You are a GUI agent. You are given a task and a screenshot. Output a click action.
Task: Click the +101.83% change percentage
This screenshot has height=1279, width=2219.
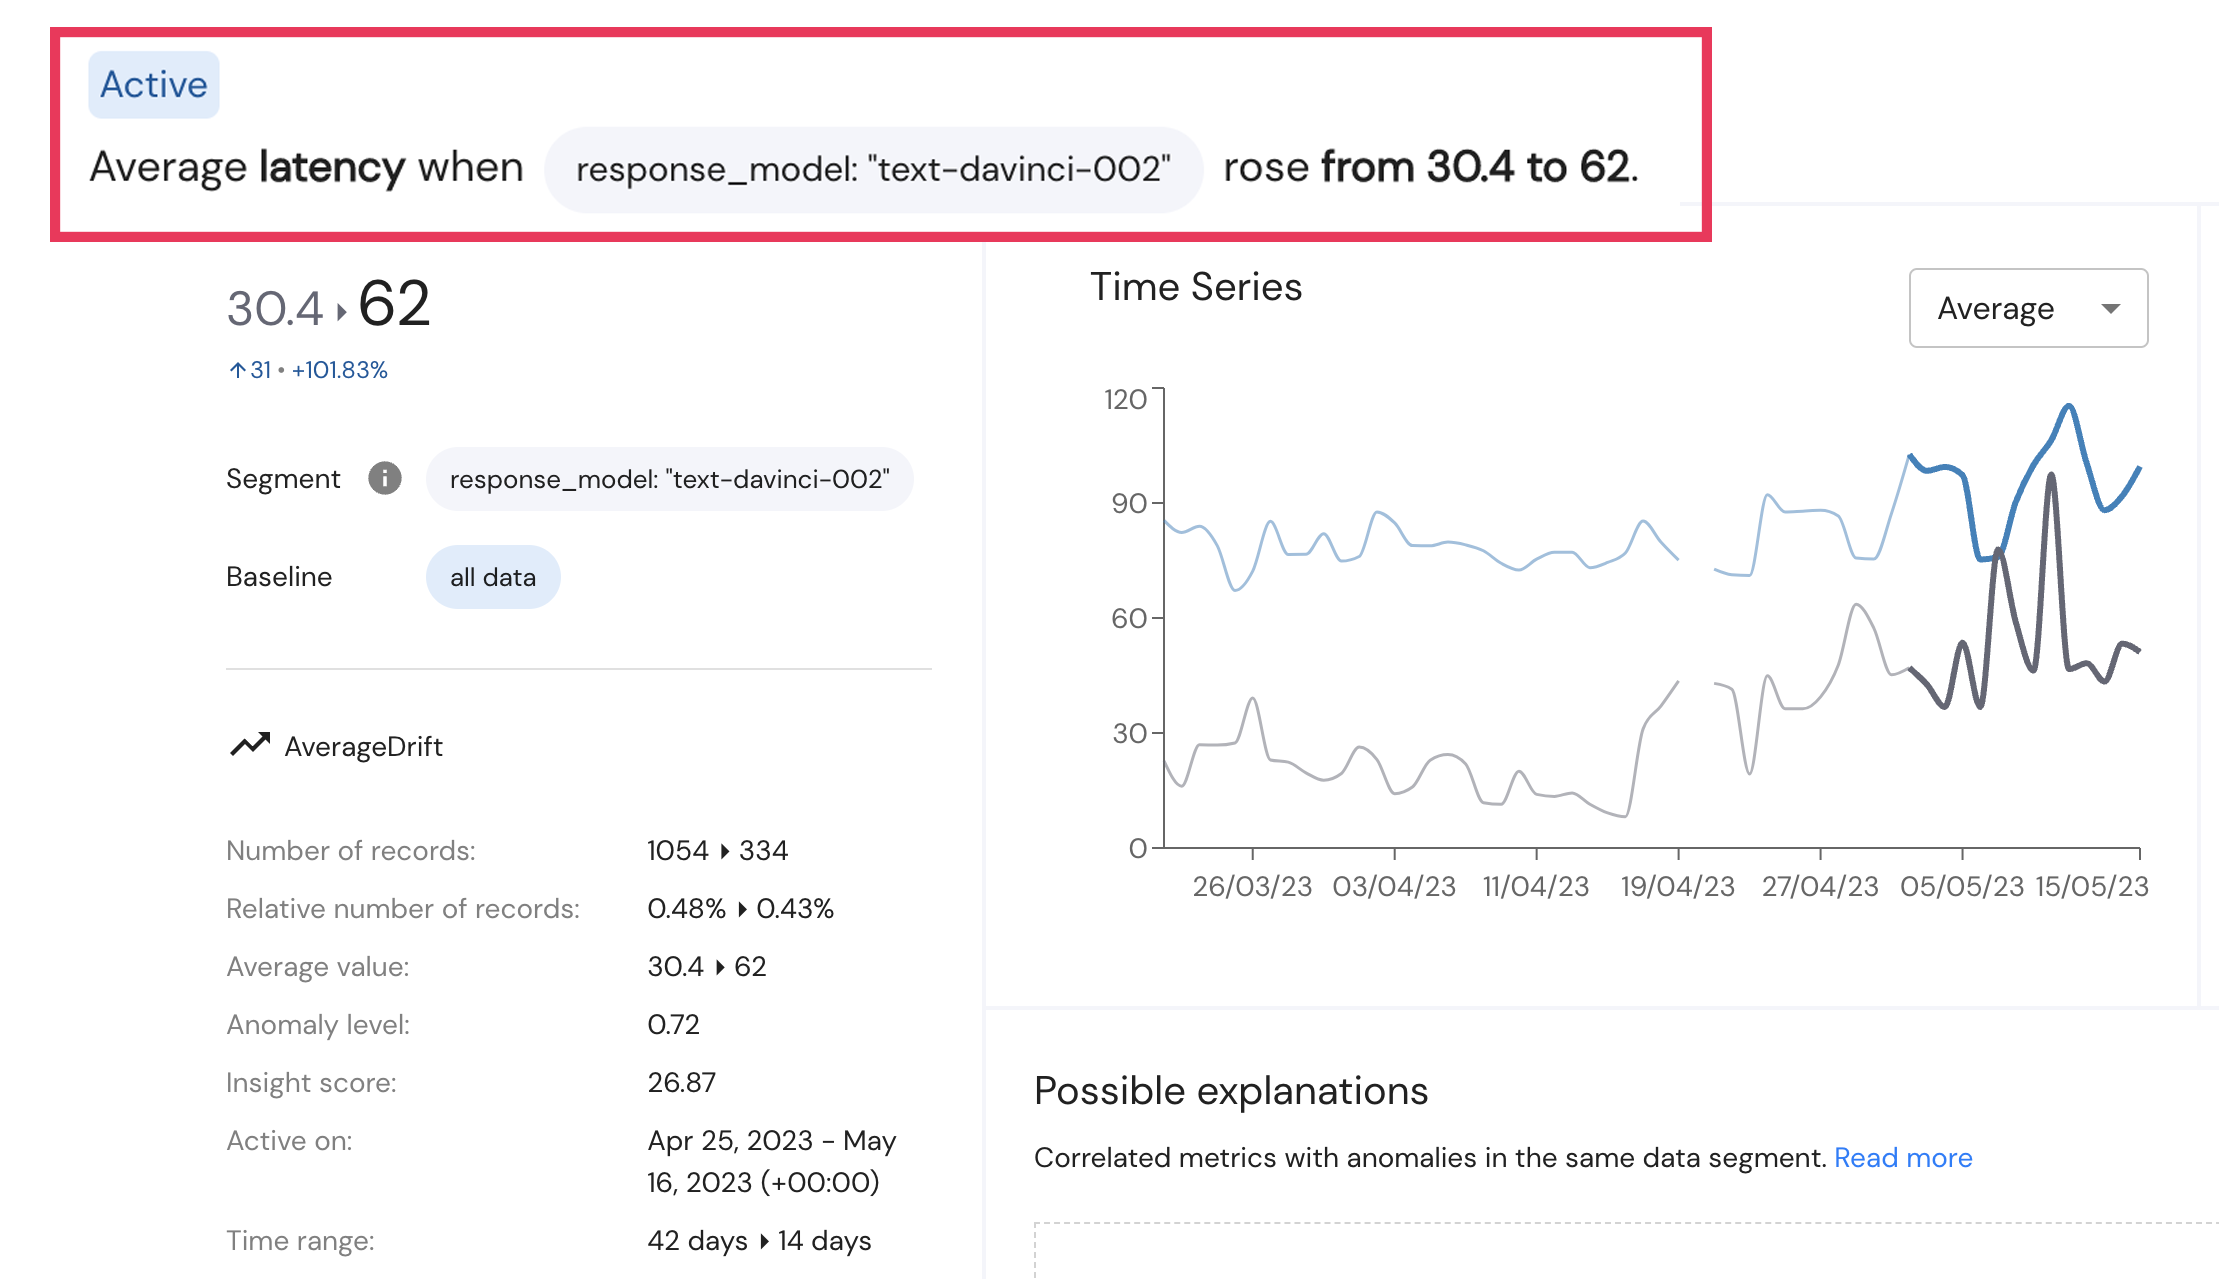tap(339, 371)
